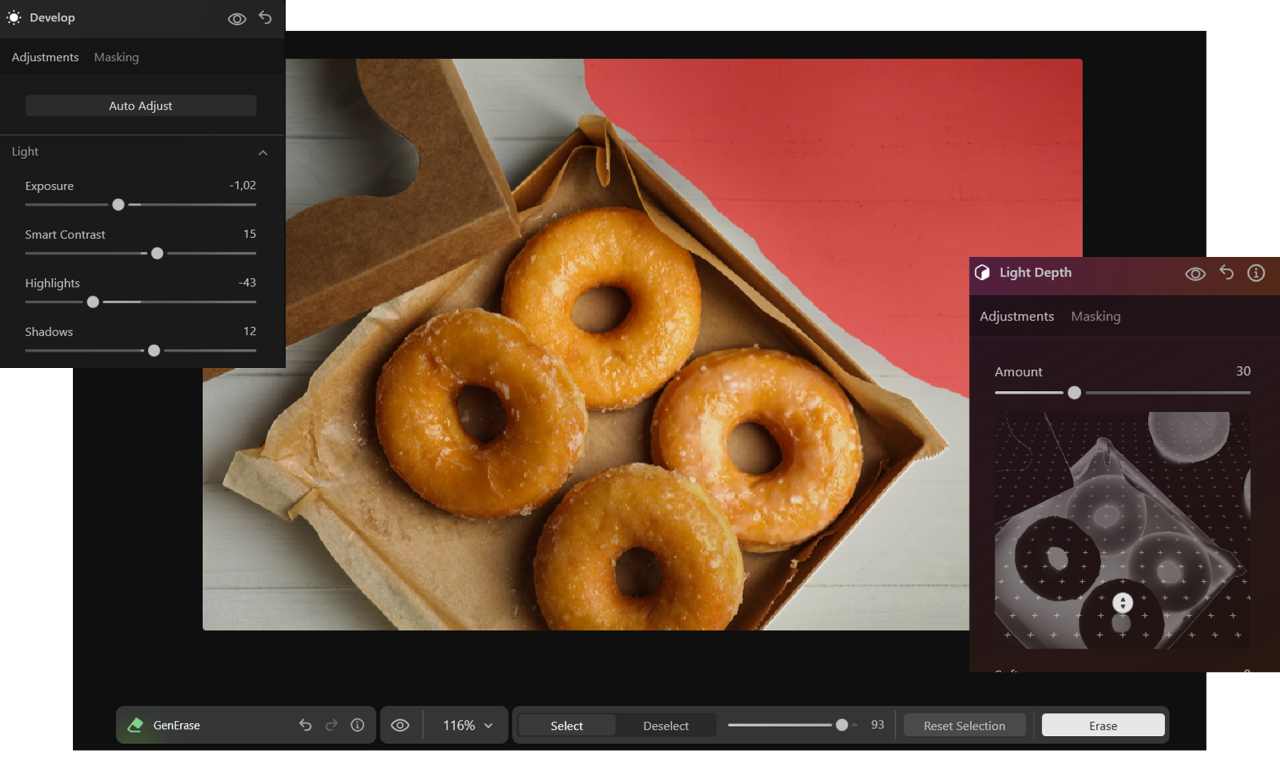The image size is (1280, 782).
Task: Open GenErase info icon
Action: [x=357, y=725]
